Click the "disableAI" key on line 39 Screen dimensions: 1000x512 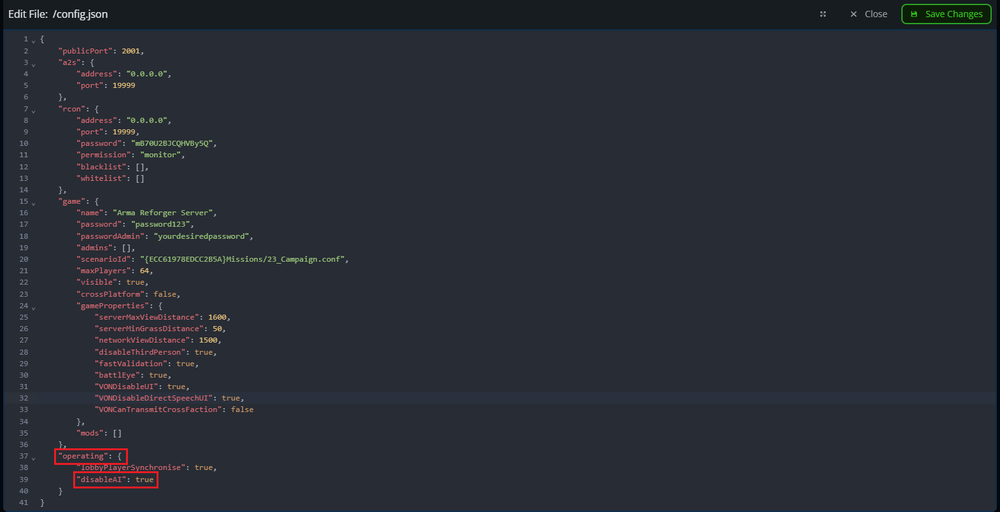(101, 479)
